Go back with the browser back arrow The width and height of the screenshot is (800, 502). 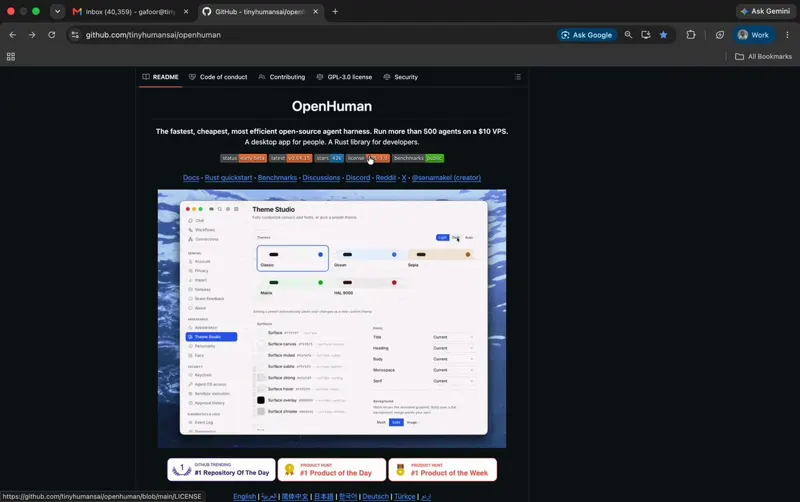13,35
